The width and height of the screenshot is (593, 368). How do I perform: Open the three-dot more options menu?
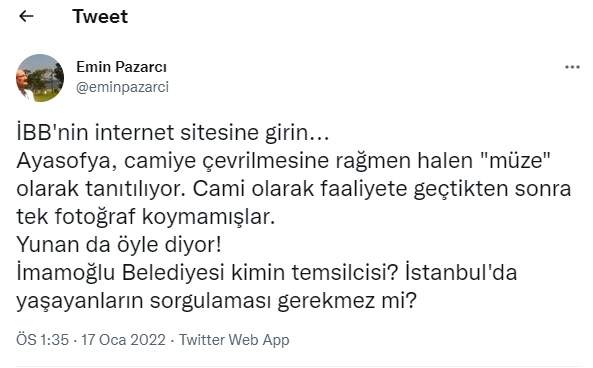click(x=572, y=67)
